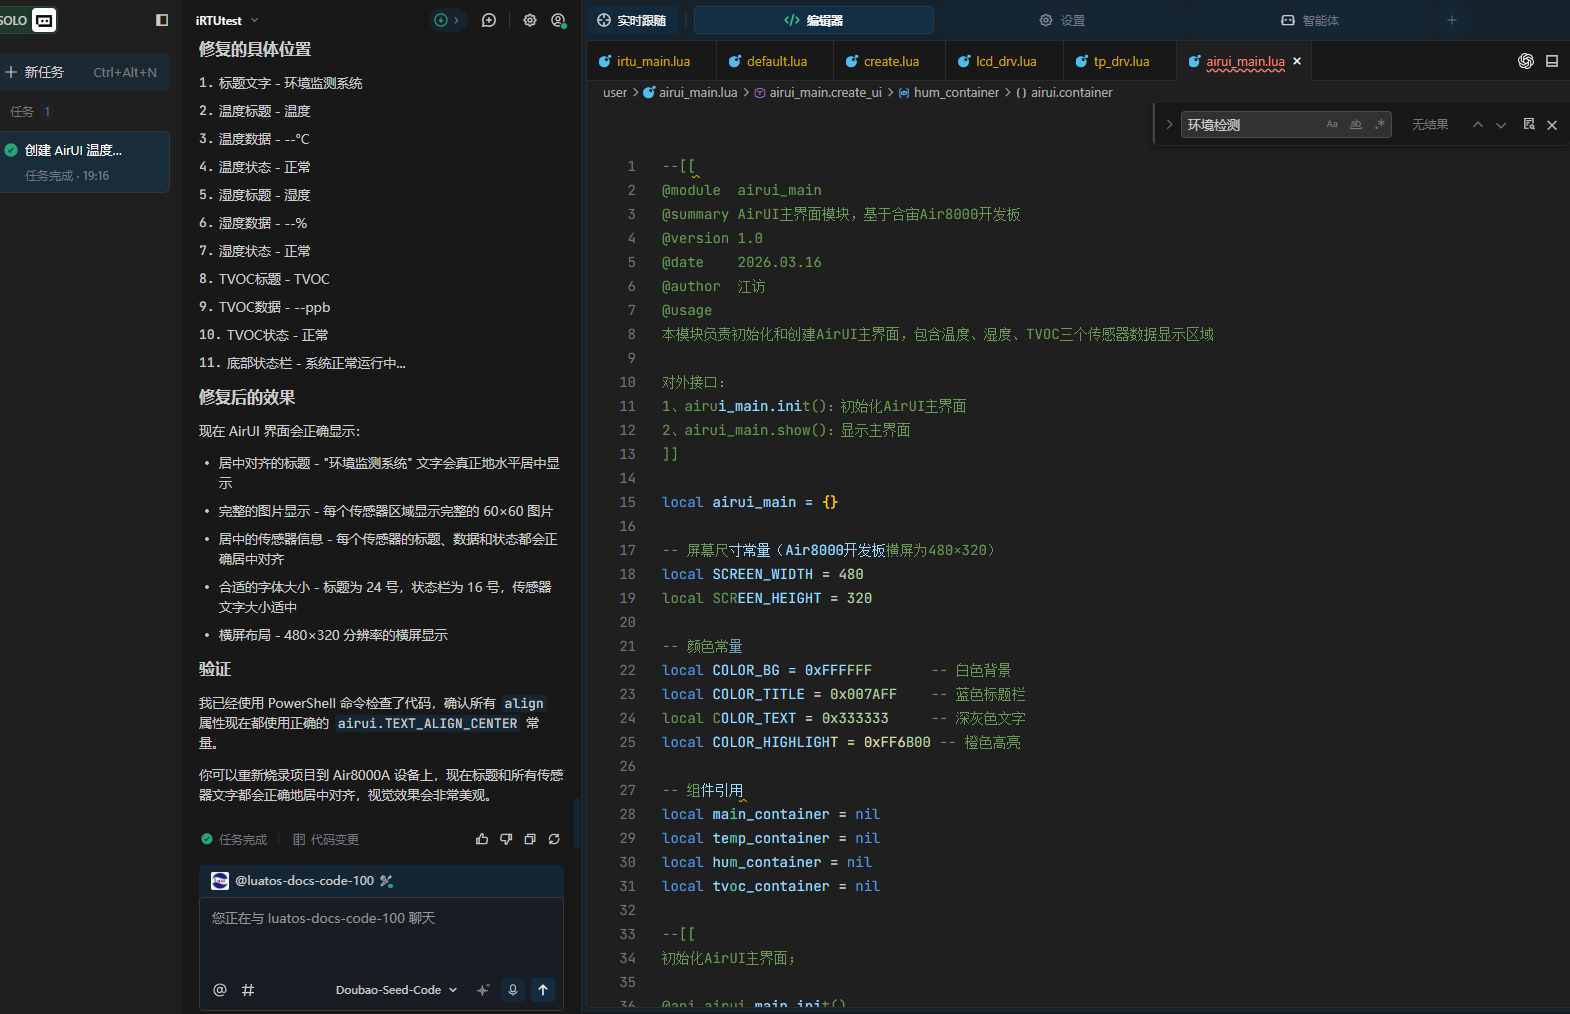This screenshot has height=1014, width=1570.
Task: Toggle match case (Aa) in find
Action: pos(1332,125)
